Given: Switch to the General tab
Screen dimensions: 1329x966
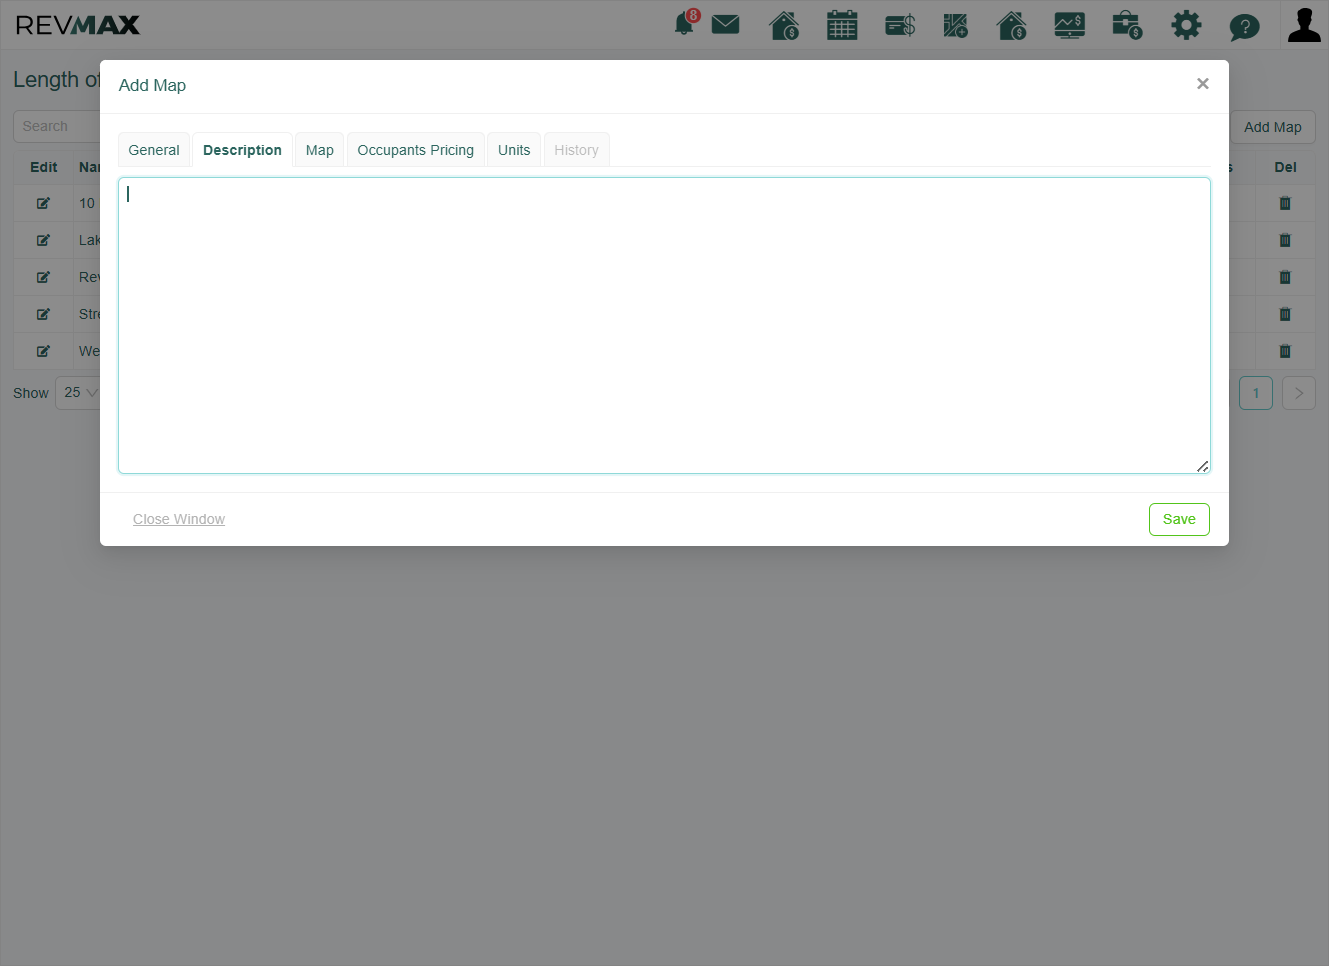Looking at the screenshot, I should click(154, 150).
